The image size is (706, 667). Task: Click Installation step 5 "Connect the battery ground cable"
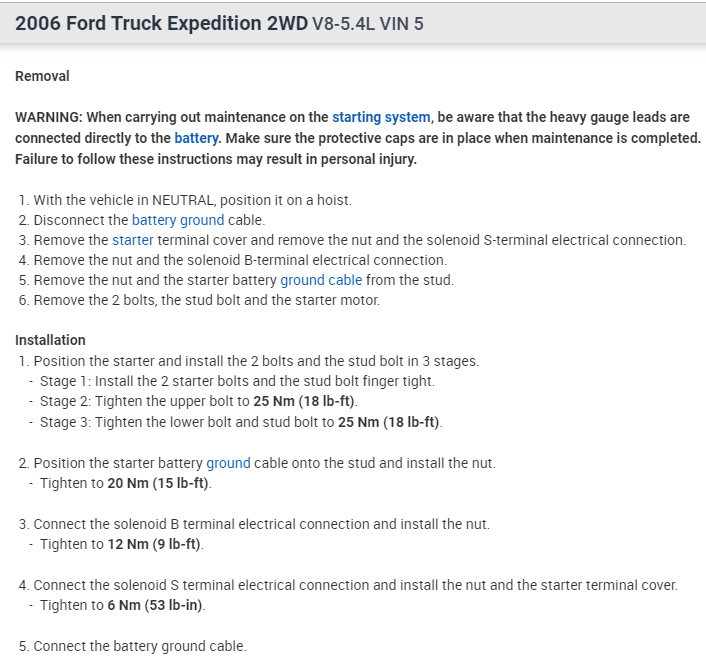tap(139, 646)
